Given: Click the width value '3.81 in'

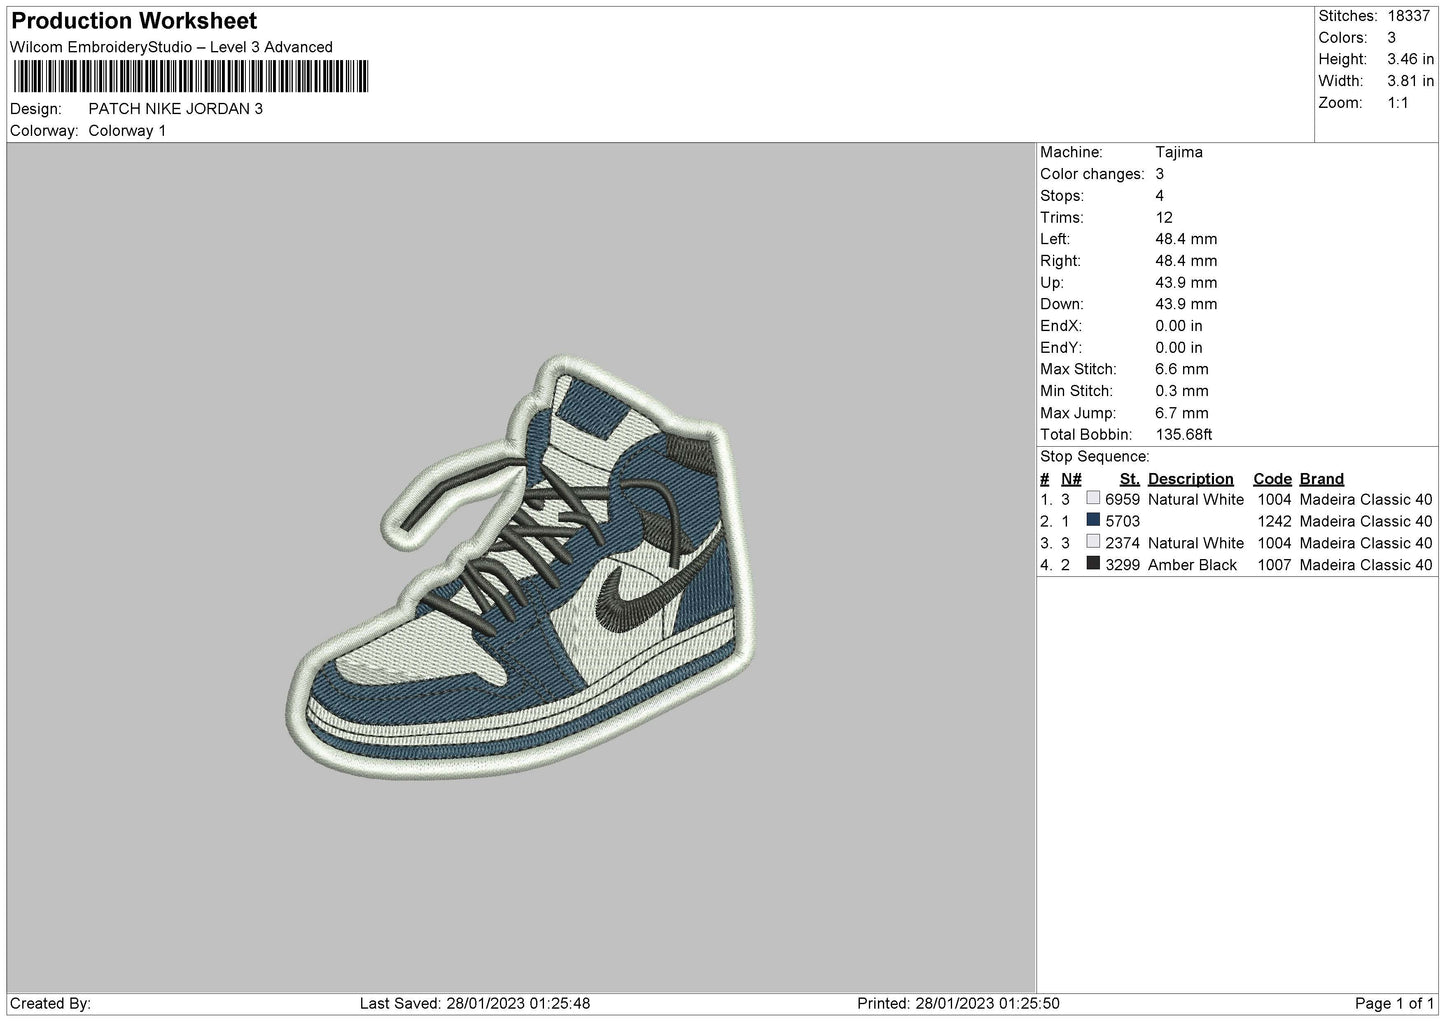Looking at the screenshot, I should (1411, 81).
